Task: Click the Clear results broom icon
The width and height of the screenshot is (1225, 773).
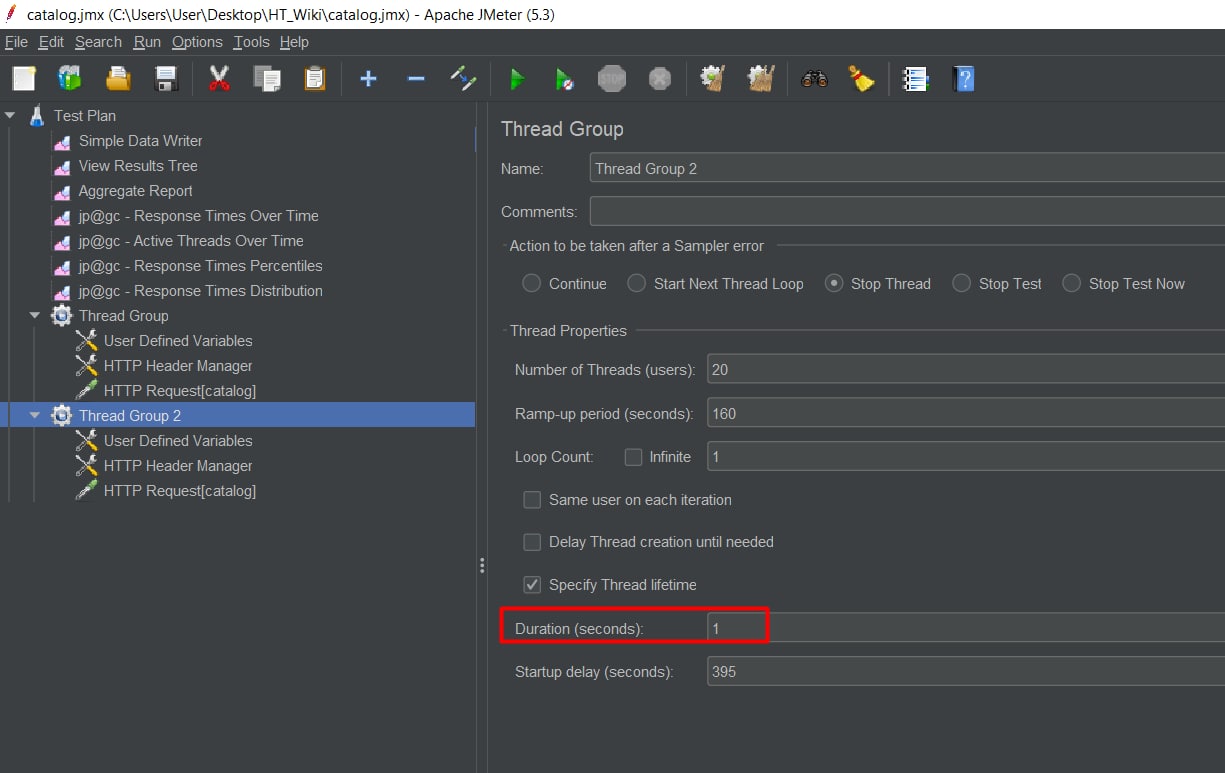Action: pyautogui.click(x=713, y=78)
